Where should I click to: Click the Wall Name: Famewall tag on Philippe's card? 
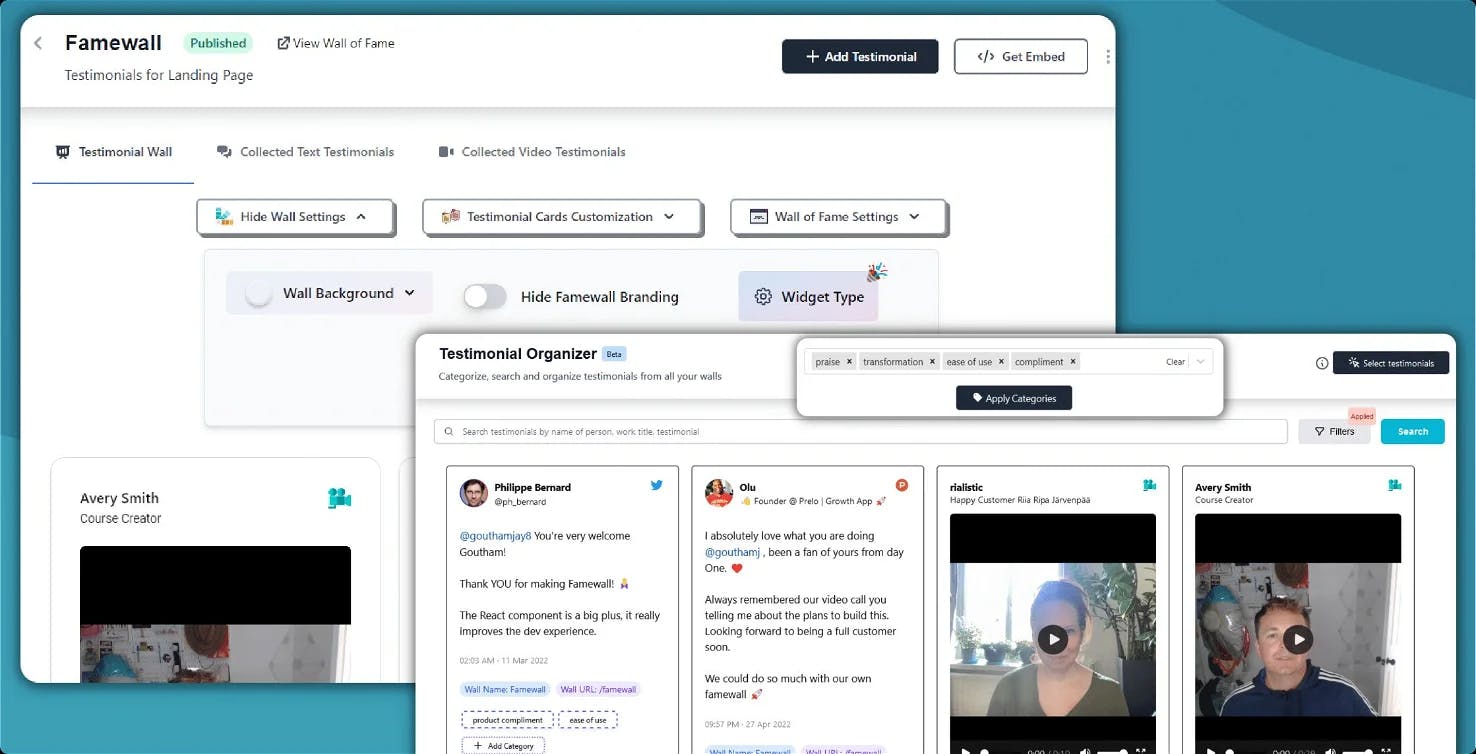tap(505, 690)
